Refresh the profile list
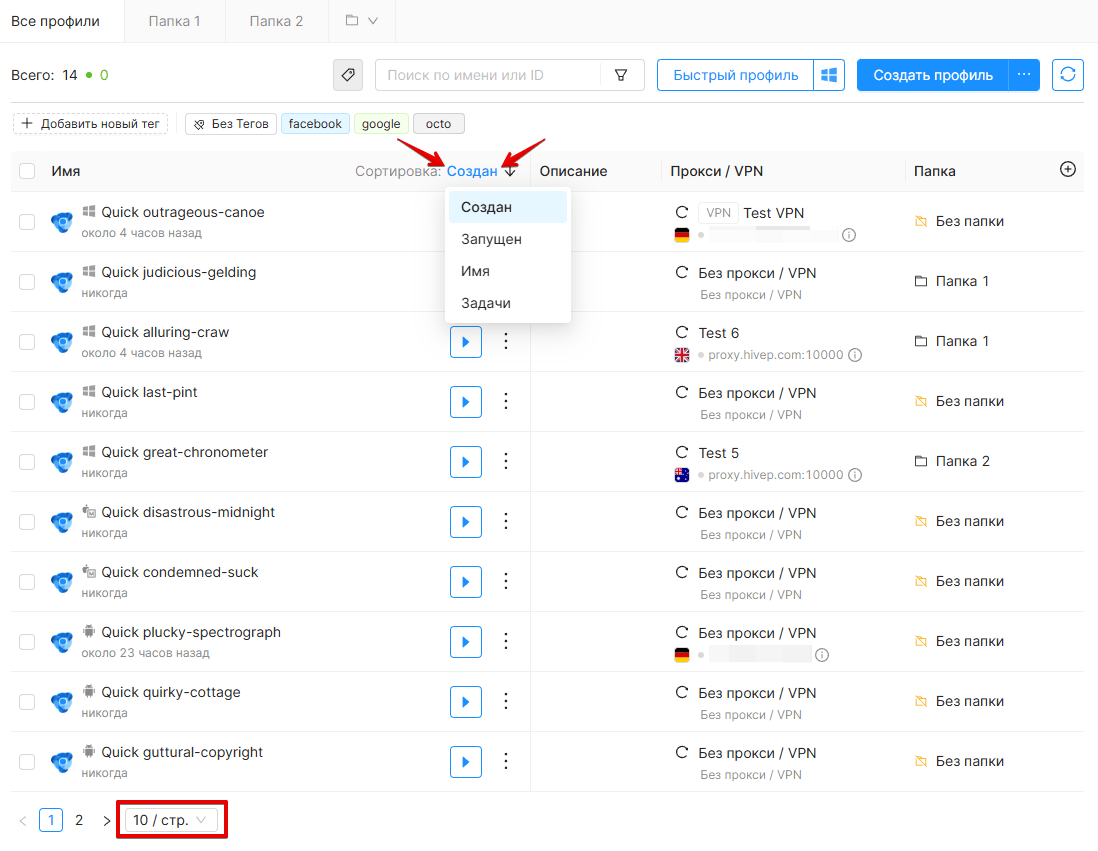1098x851 pixels. pyautogui.click(x=1068, y=75)
